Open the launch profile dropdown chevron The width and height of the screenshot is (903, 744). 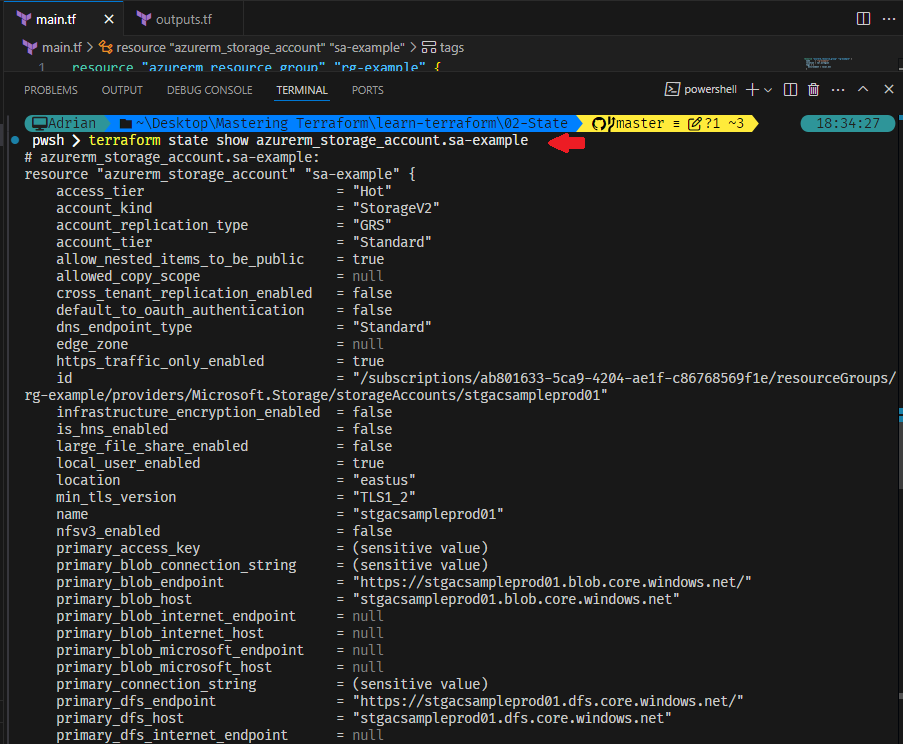768,90
